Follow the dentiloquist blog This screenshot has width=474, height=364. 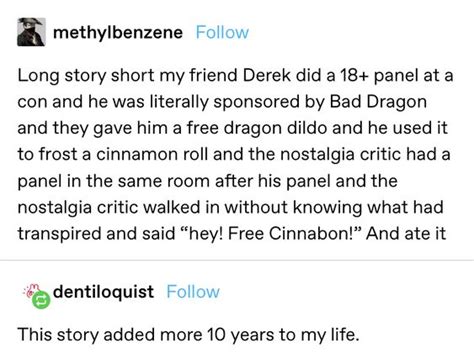pos(193,292)
